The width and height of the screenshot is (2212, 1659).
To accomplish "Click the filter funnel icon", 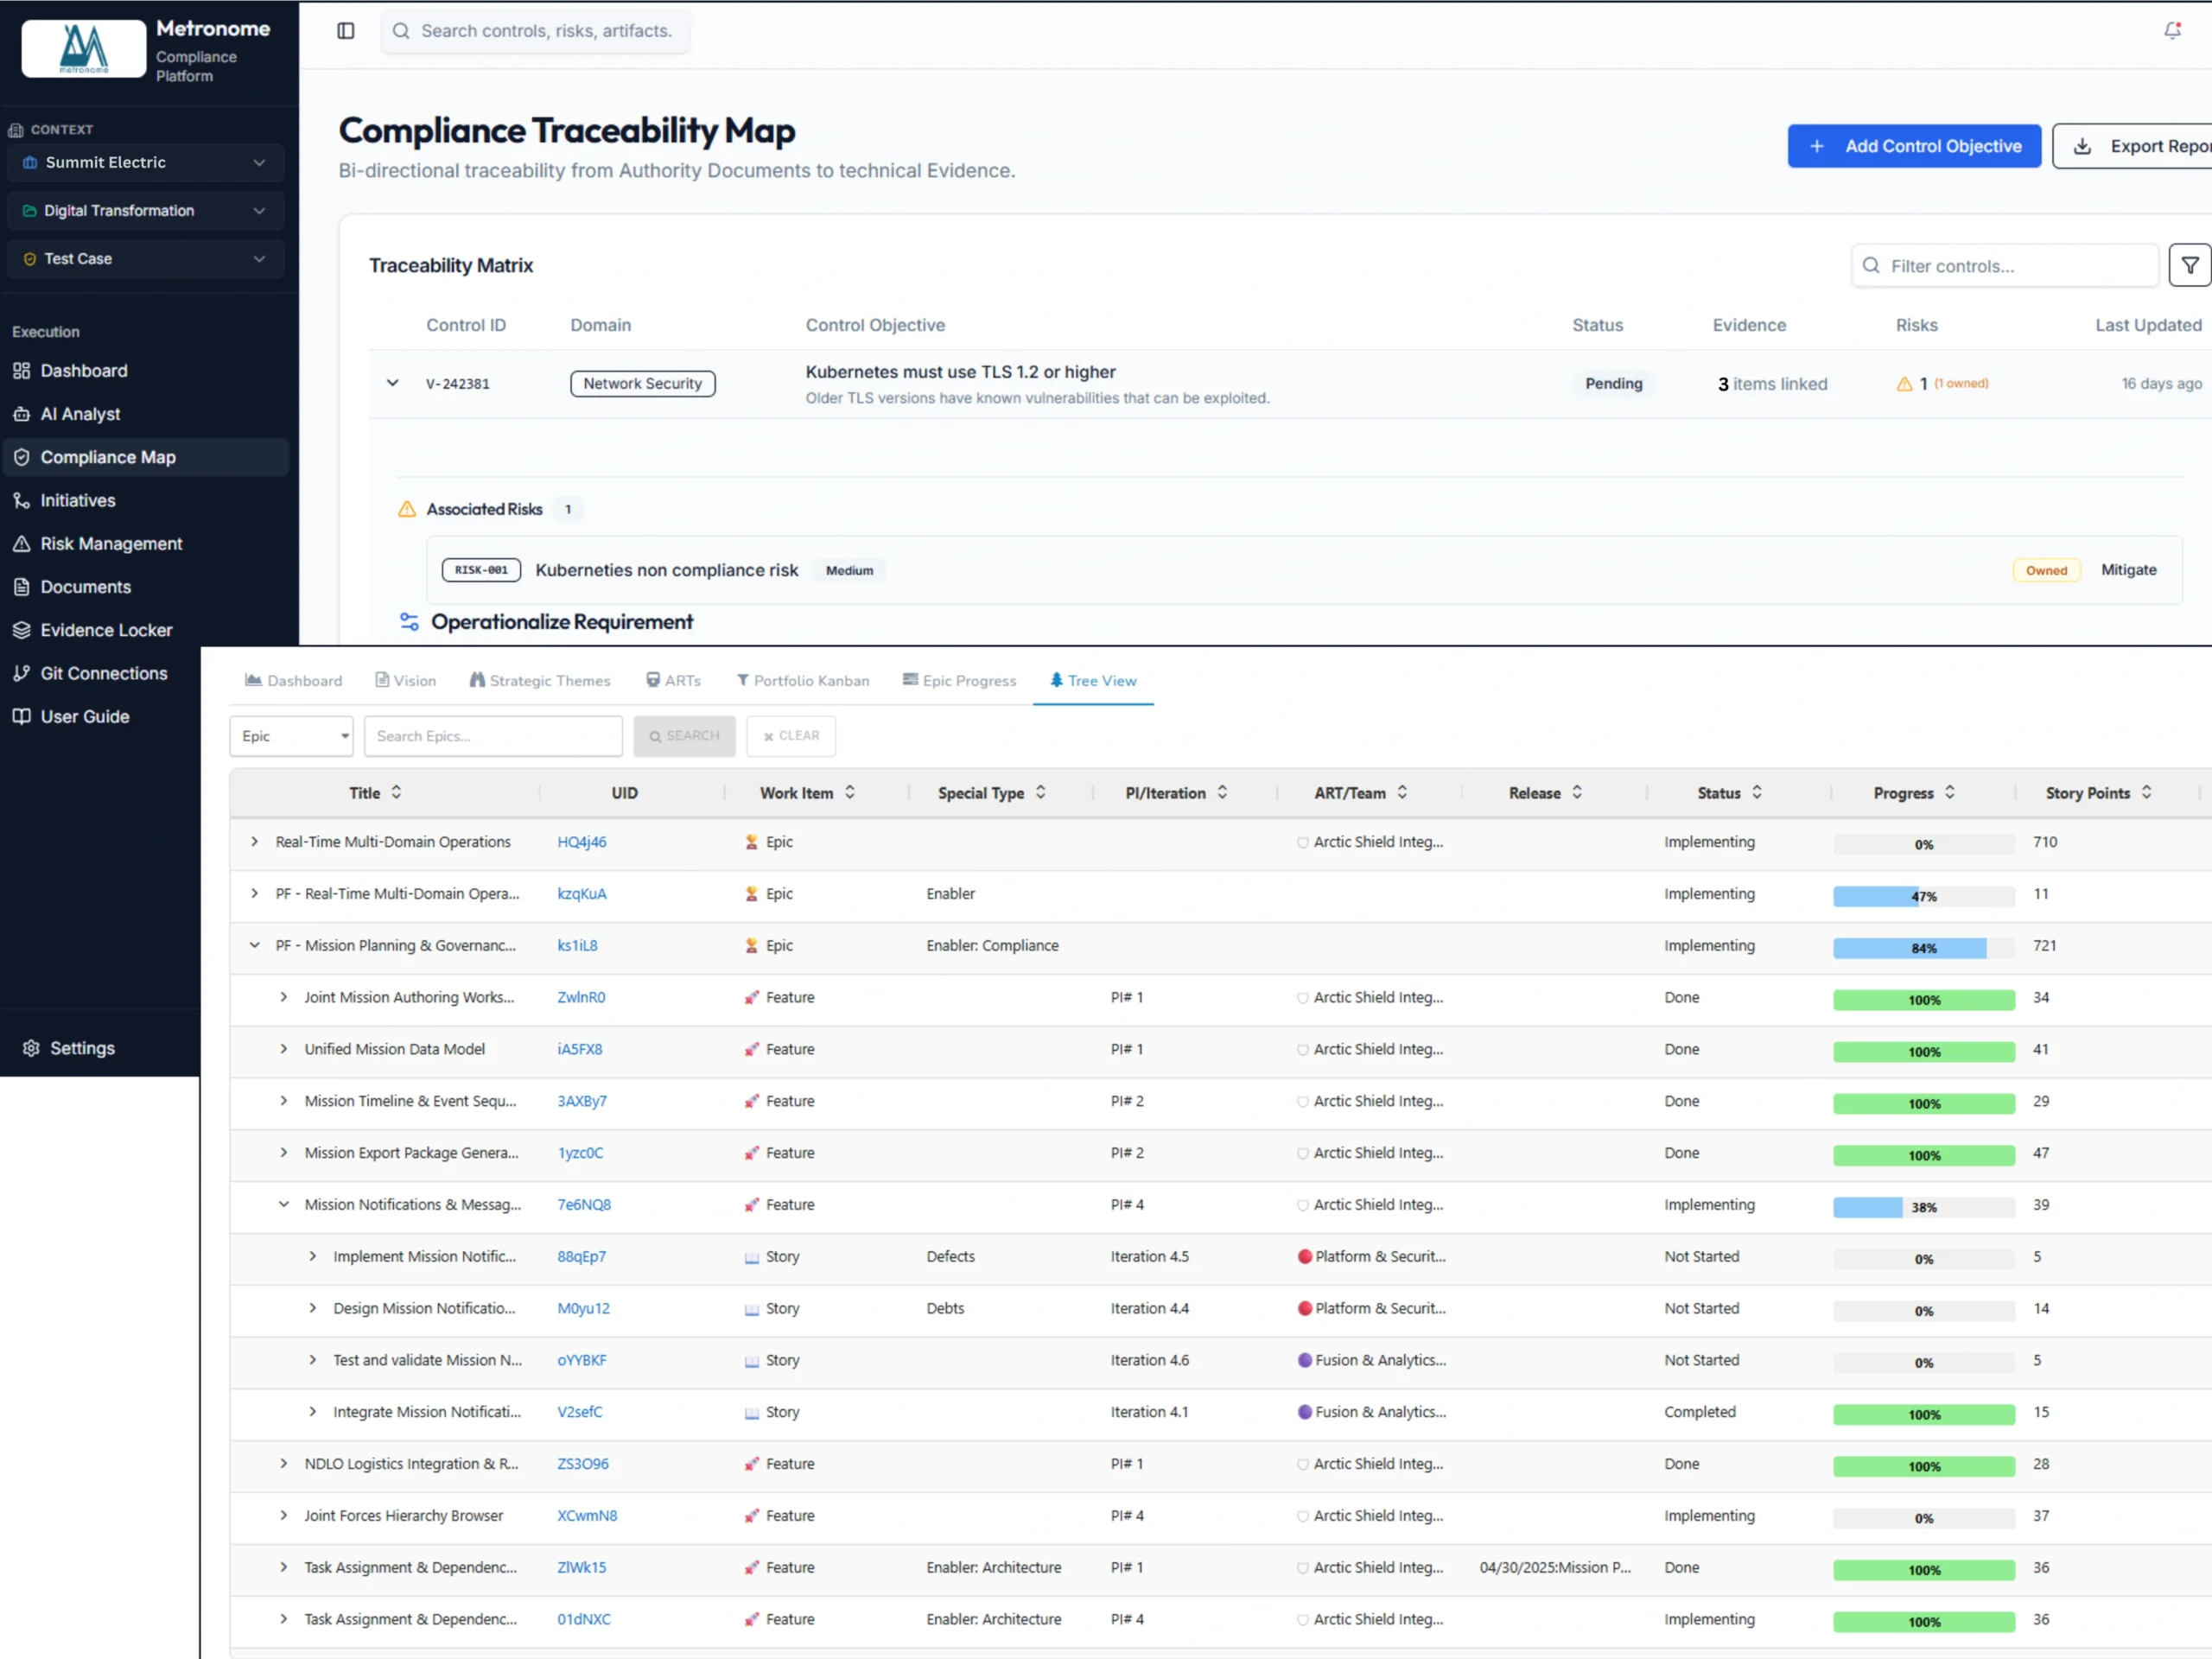I will [2189, 266].
